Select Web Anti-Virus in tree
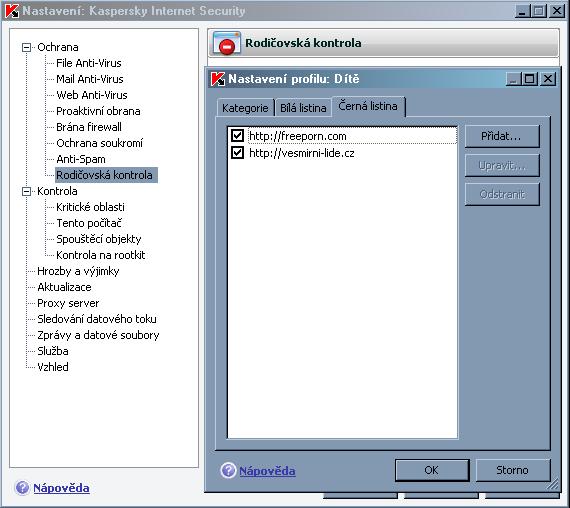Viewport: 570px width, 508px height. pos(92,95)
